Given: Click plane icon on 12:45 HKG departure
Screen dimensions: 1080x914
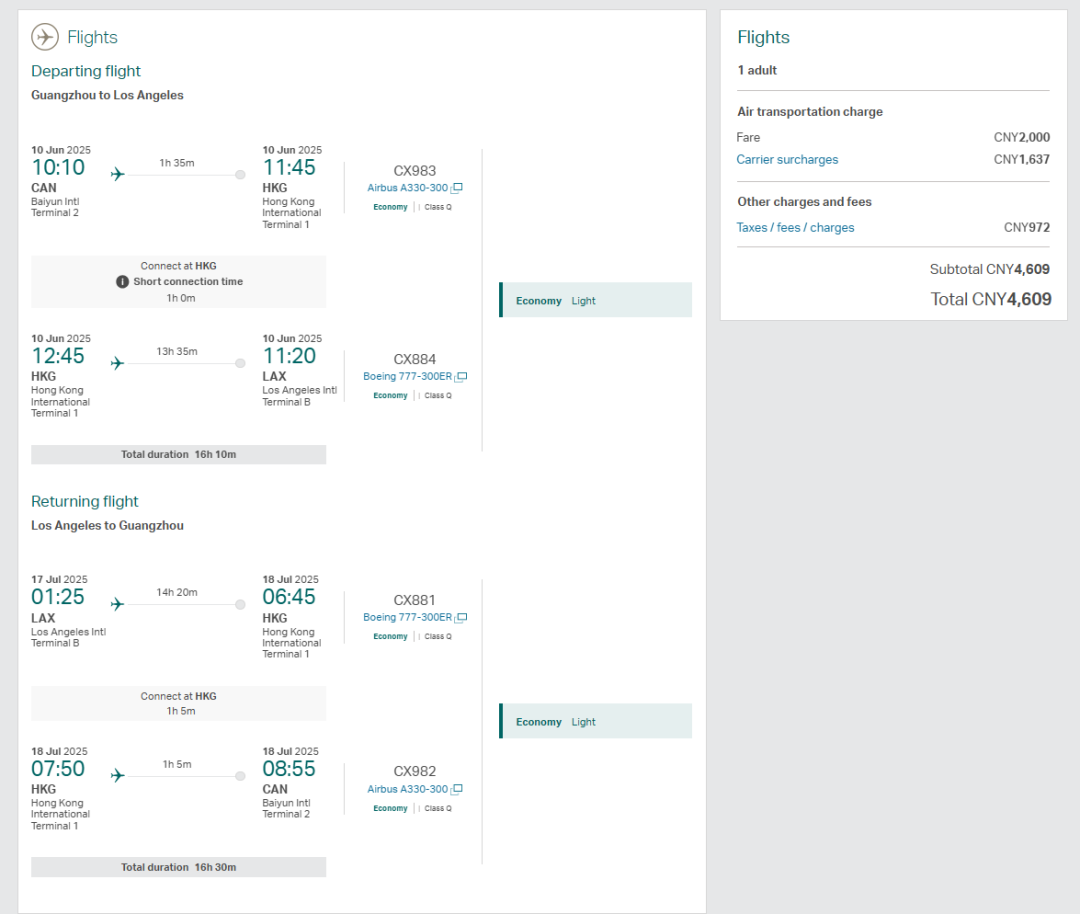Looking at the screenshot, I should point(117,363).
